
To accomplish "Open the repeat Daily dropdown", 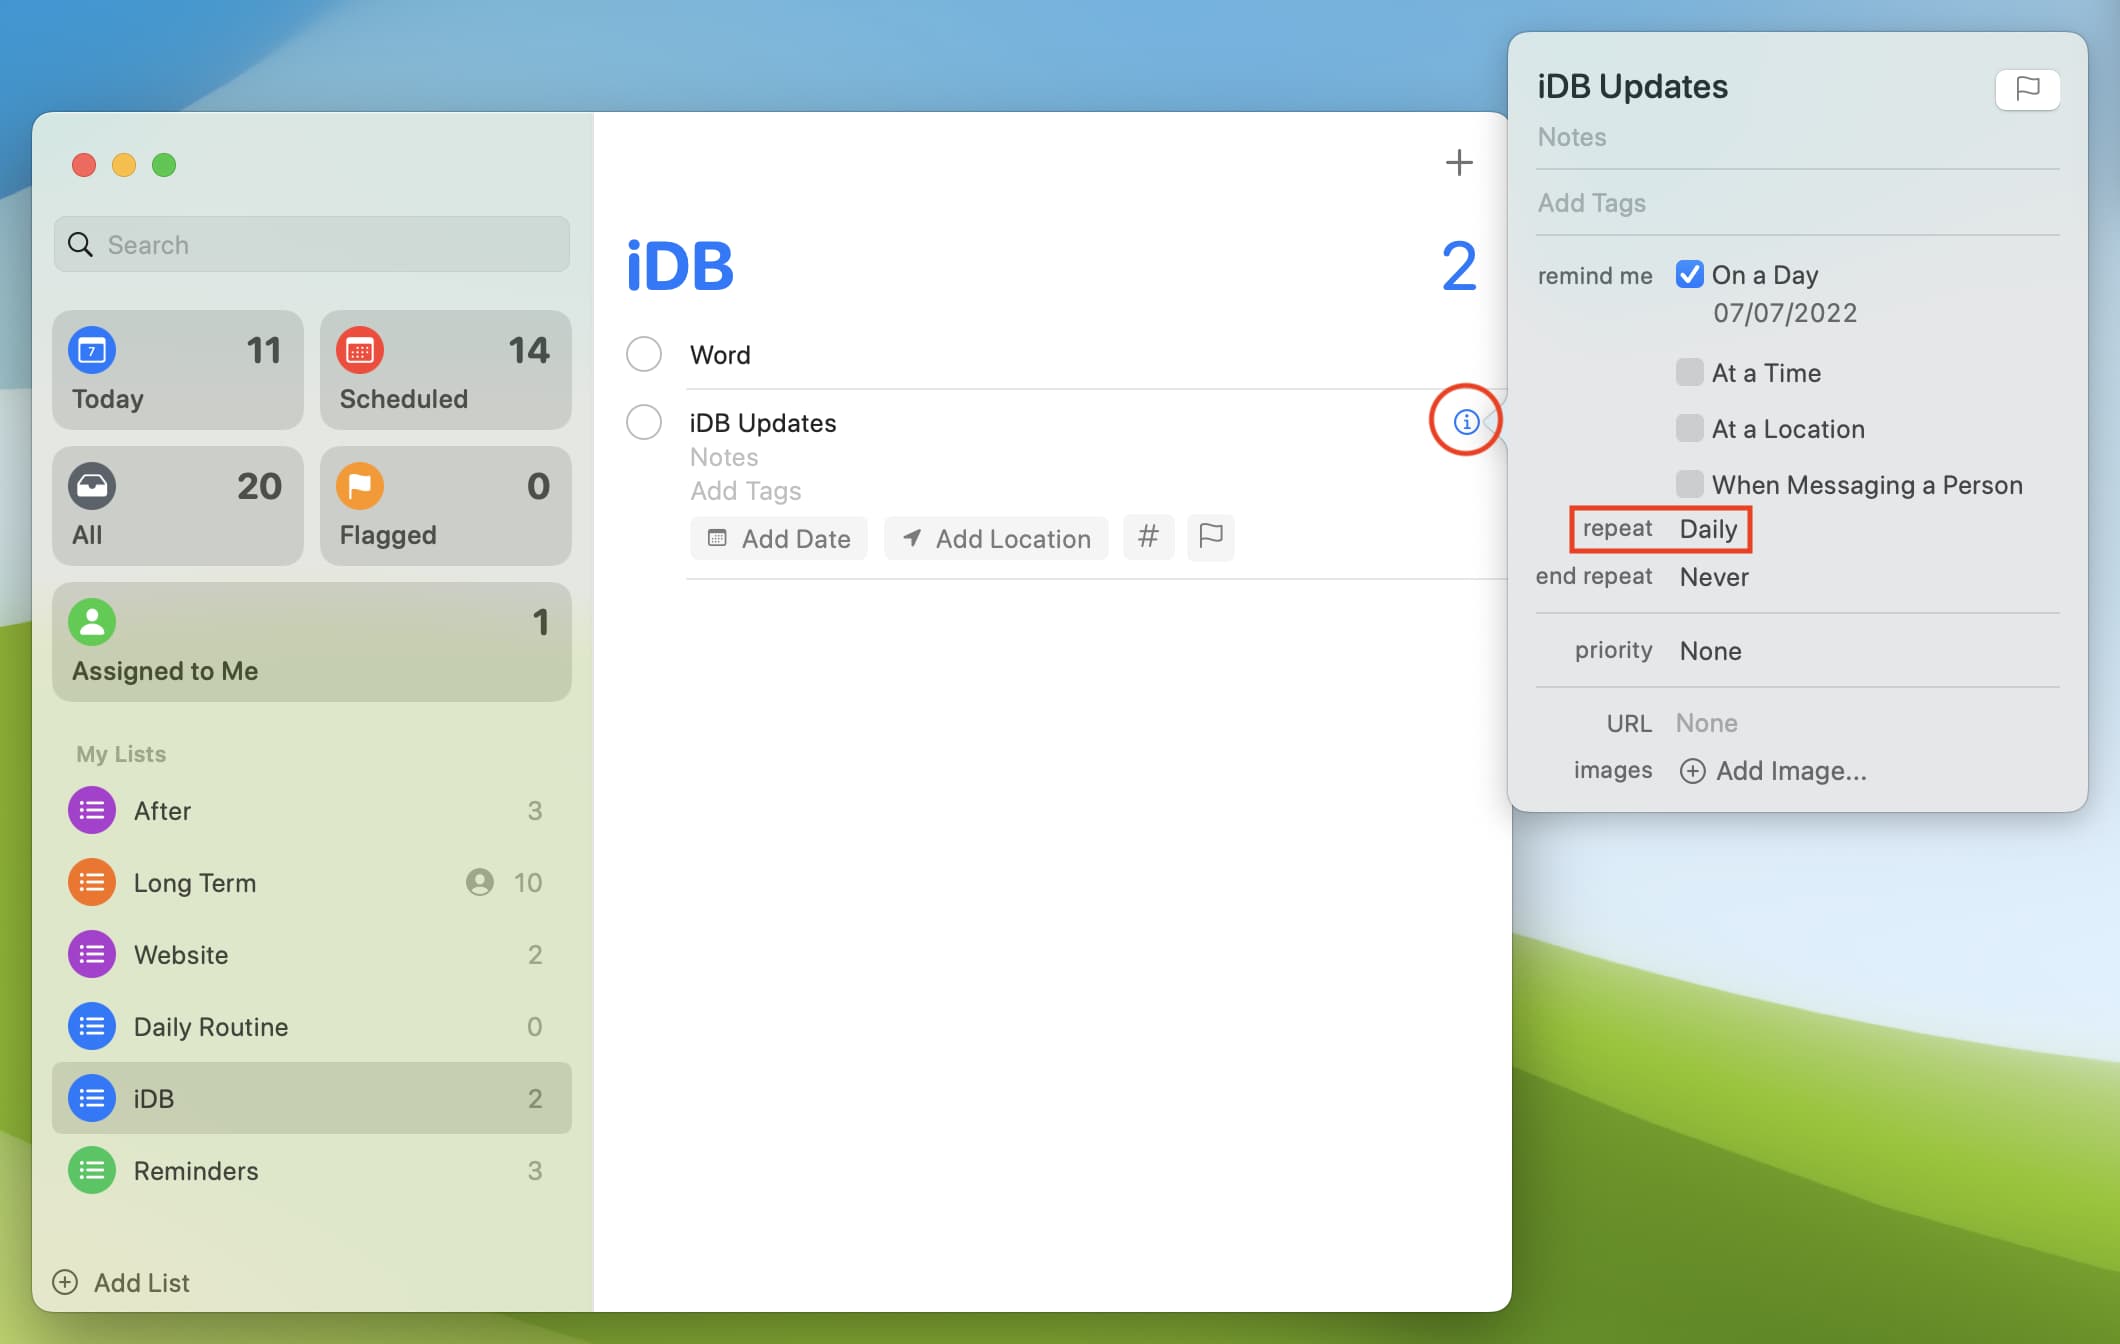I will click(x=1709, y=529).
